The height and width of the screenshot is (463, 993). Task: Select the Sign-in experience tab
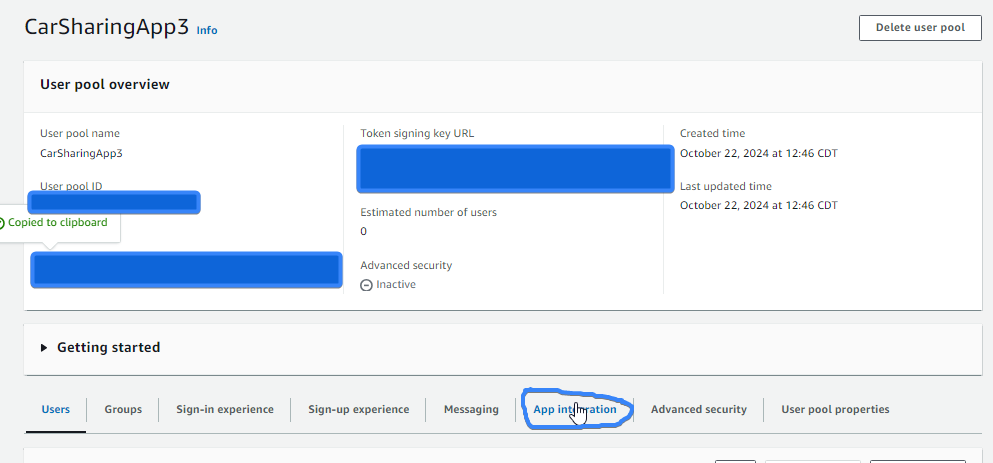tap(225, 409)
